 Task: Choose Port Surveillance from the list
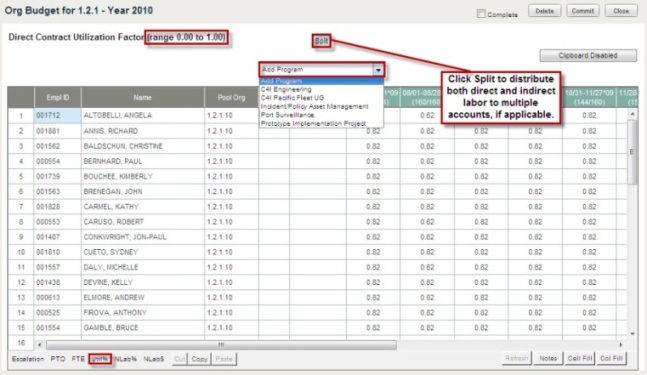(x=287, y=115)
